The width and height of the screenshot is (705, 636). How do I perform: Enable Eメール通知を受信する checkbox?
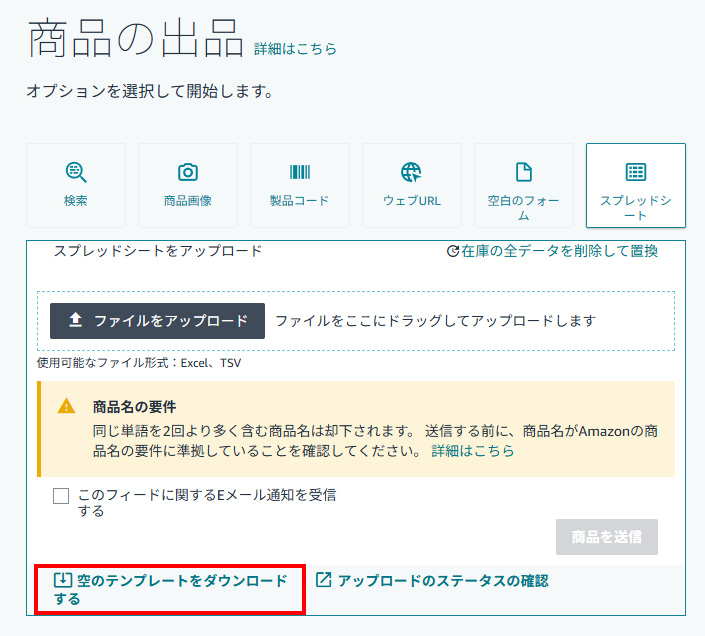(61, 496)
